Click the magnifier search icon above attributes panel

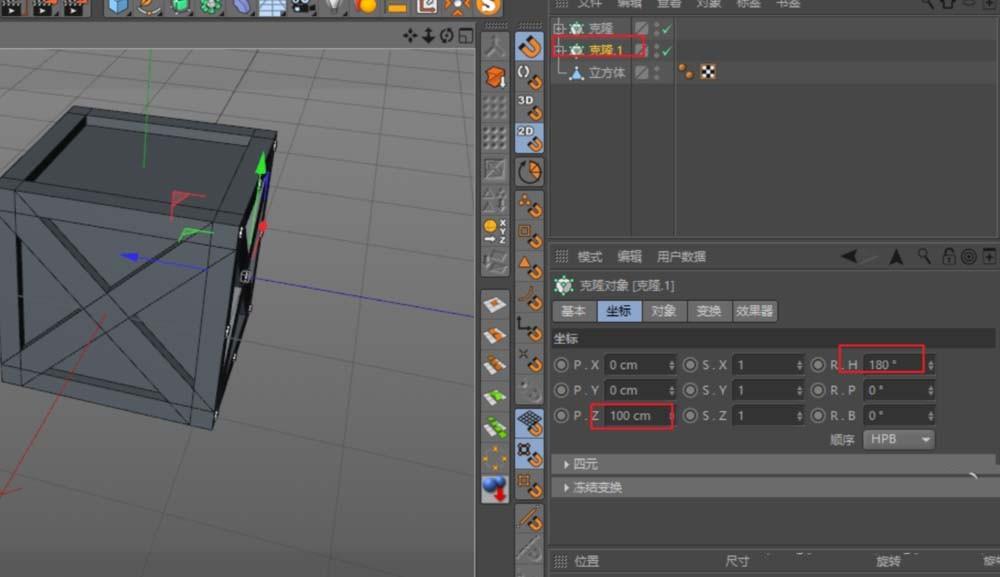pyautogui.click(x=922, y=256)
